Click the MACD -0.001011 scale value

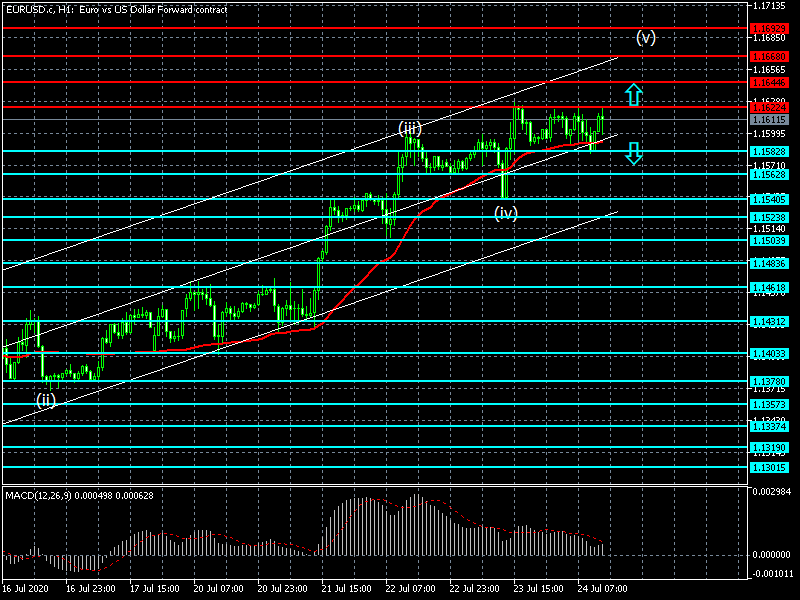click(x=771, y=574)
